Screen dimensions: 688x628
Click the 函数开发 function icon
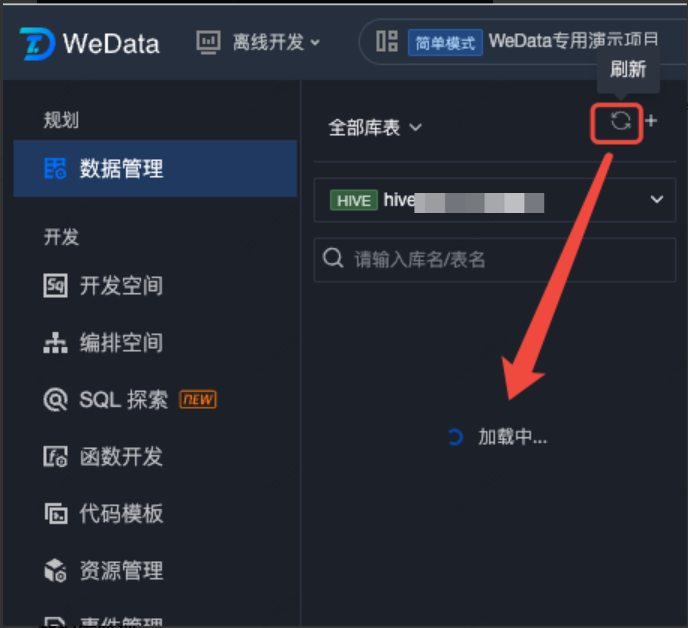[55, 456]
